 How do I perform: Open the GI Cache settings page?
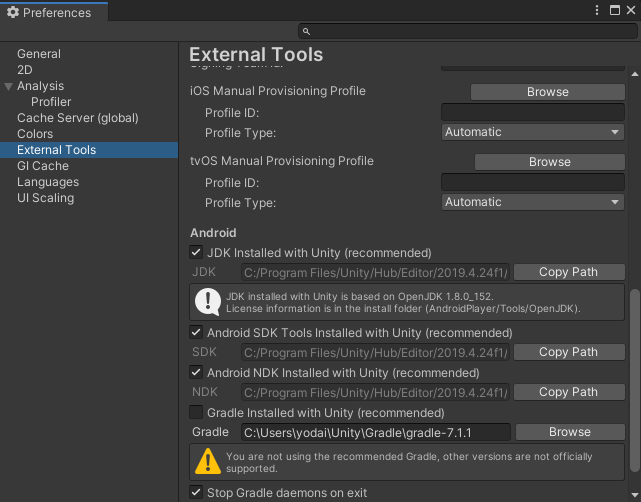[x=43, y=166]
